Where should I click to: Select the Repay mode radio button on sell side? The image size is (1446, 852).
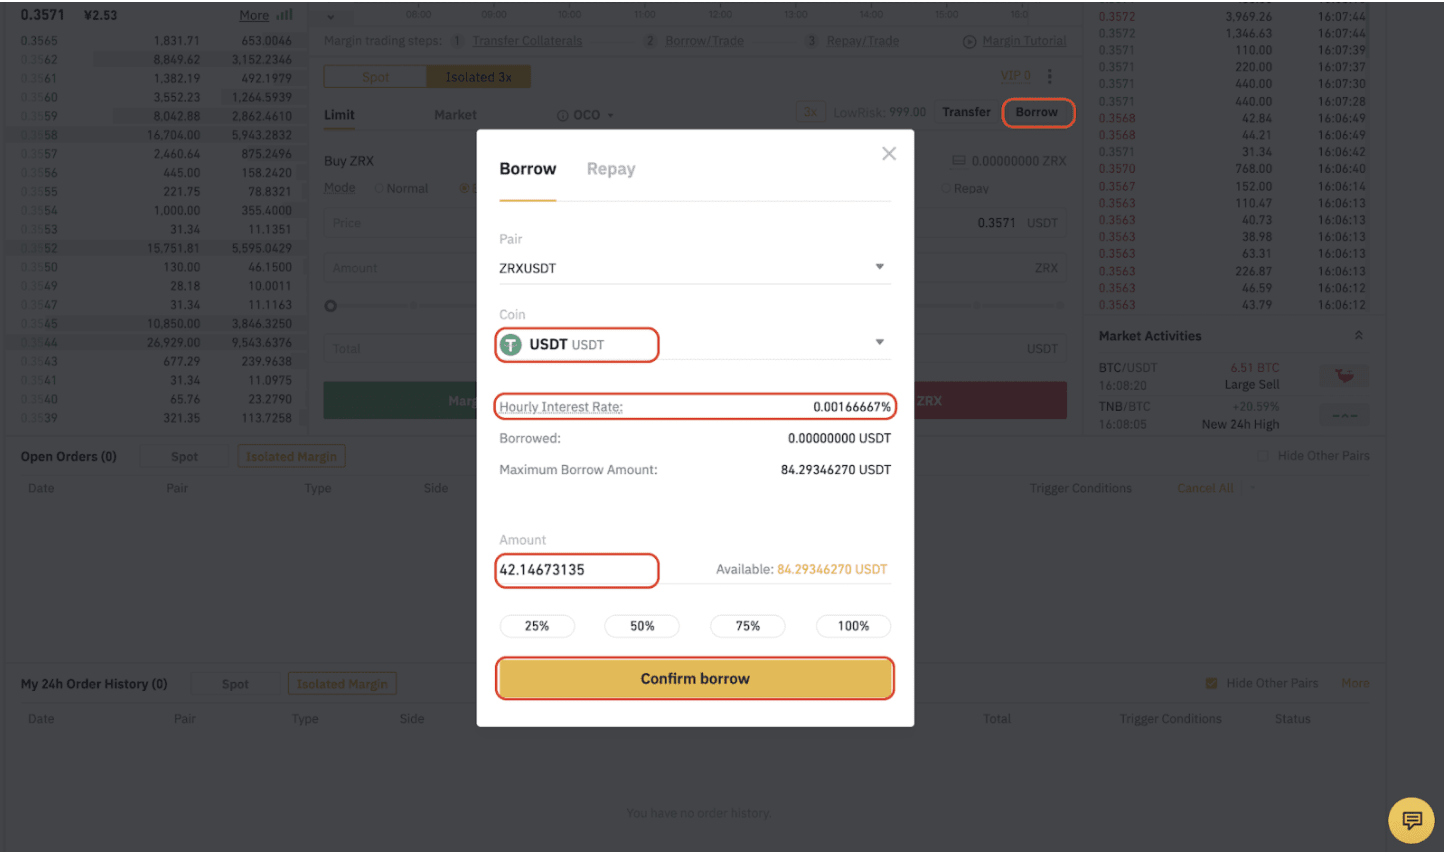click(946, 188)
